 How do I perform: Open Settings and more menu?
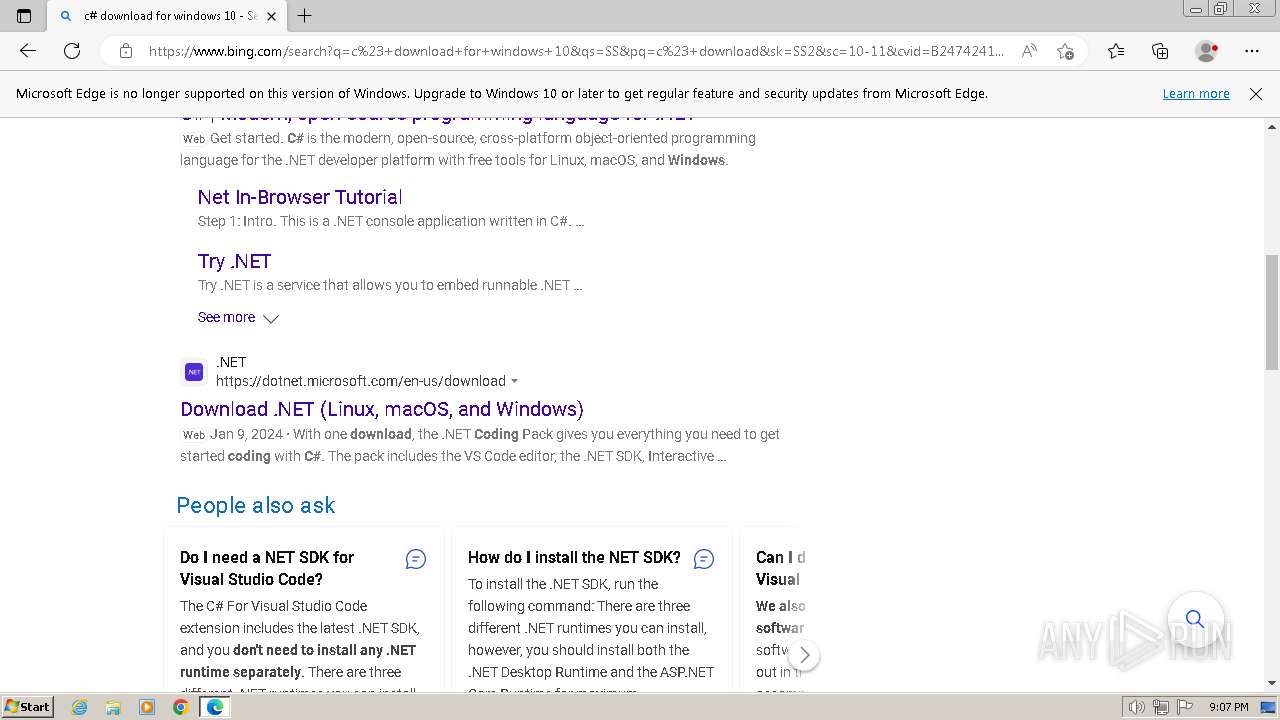[x=1252, y=51]
